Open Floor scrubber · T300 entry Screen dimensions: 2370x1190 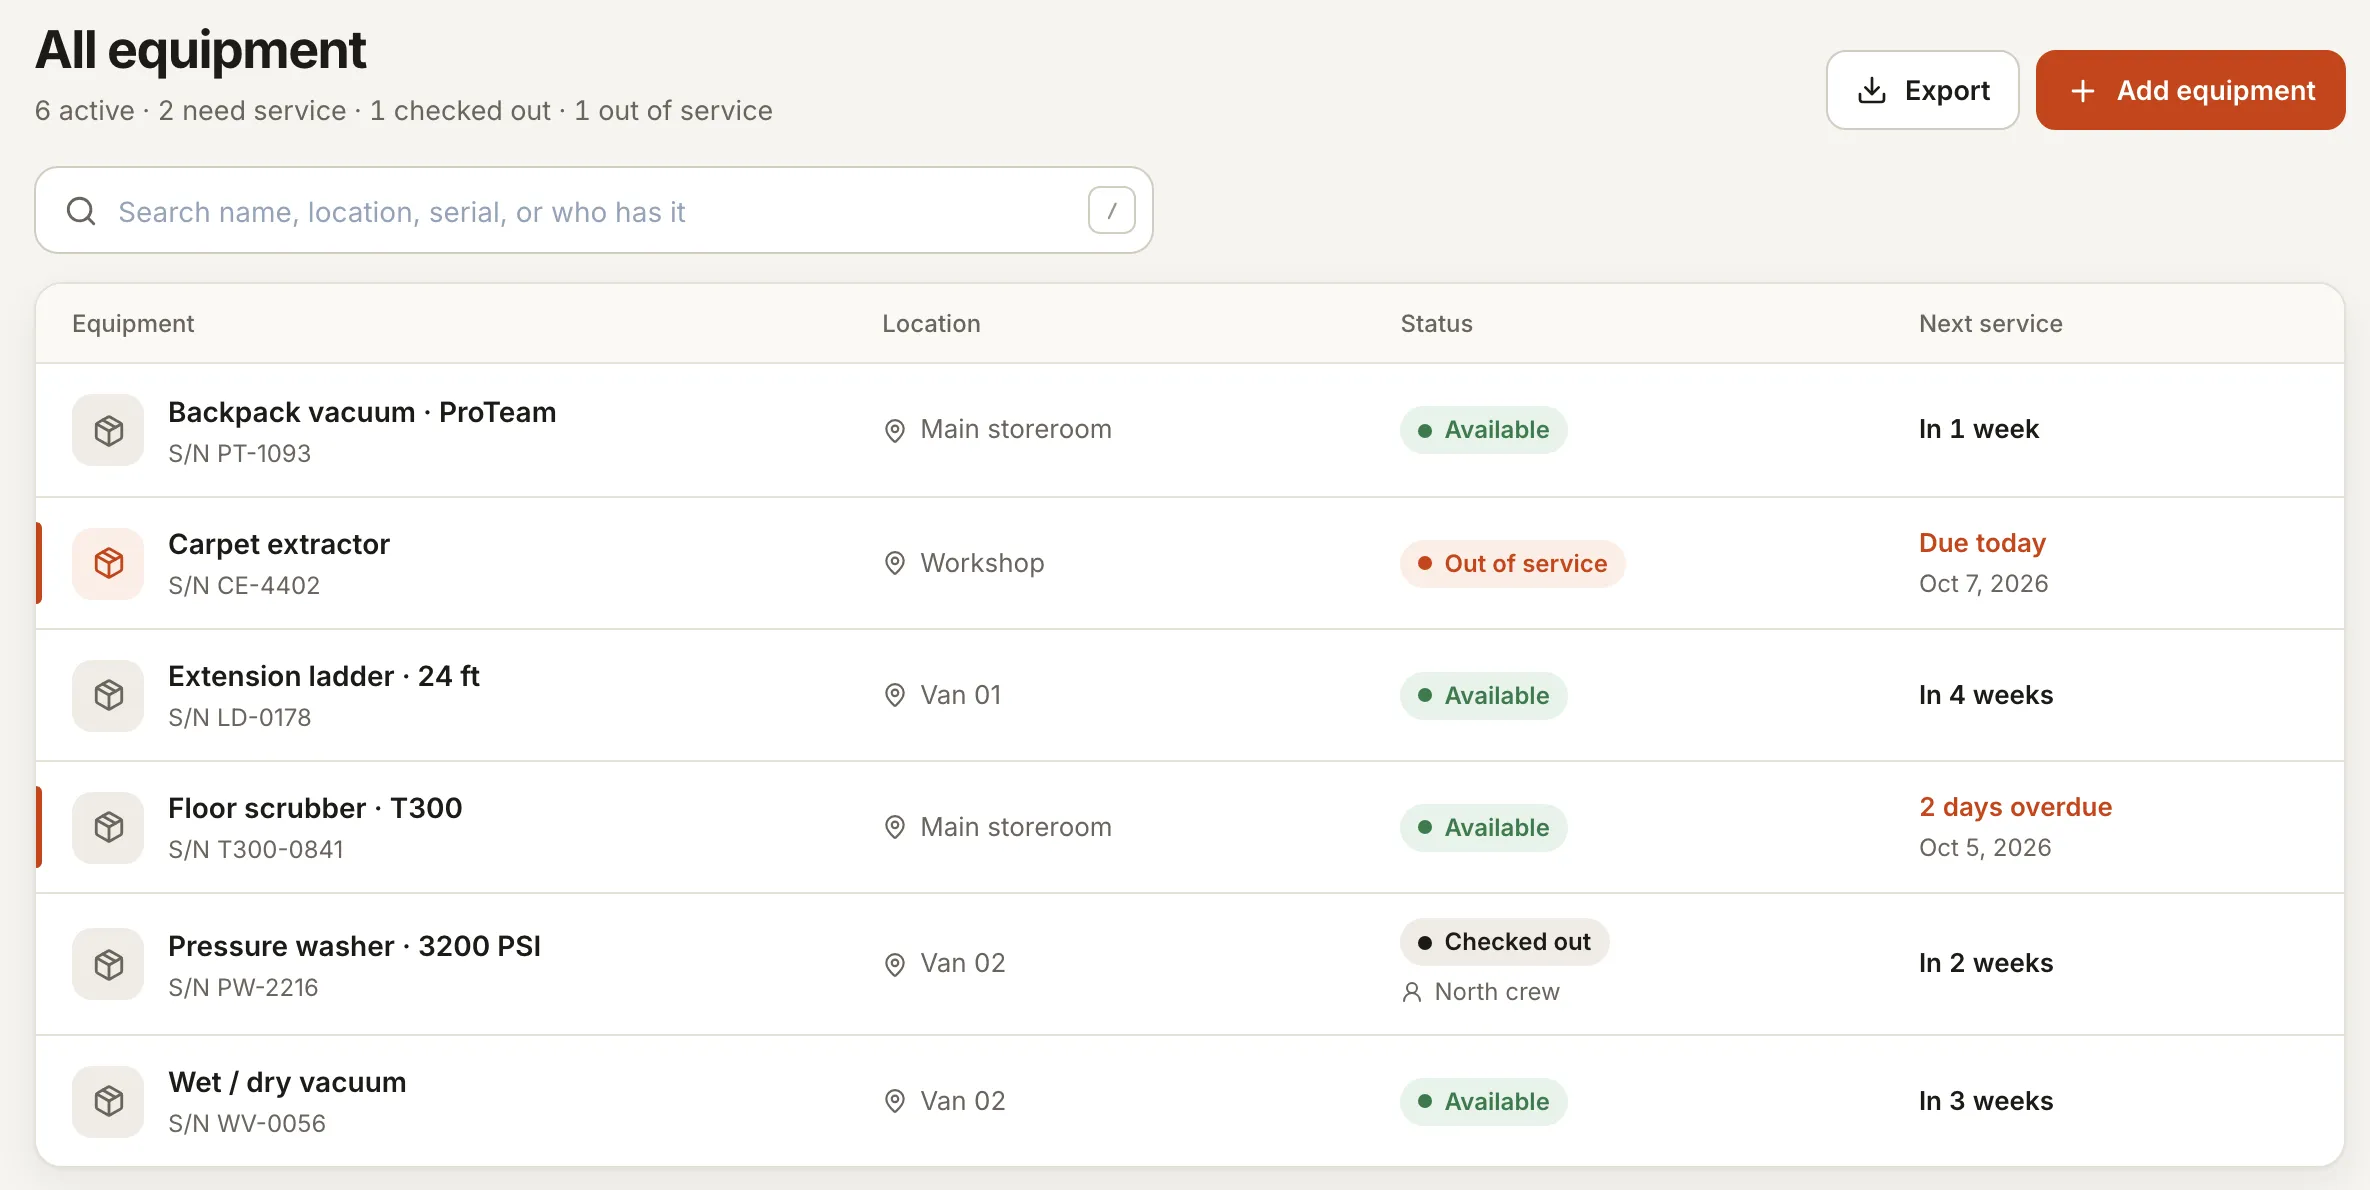(x=1190, y=827)
